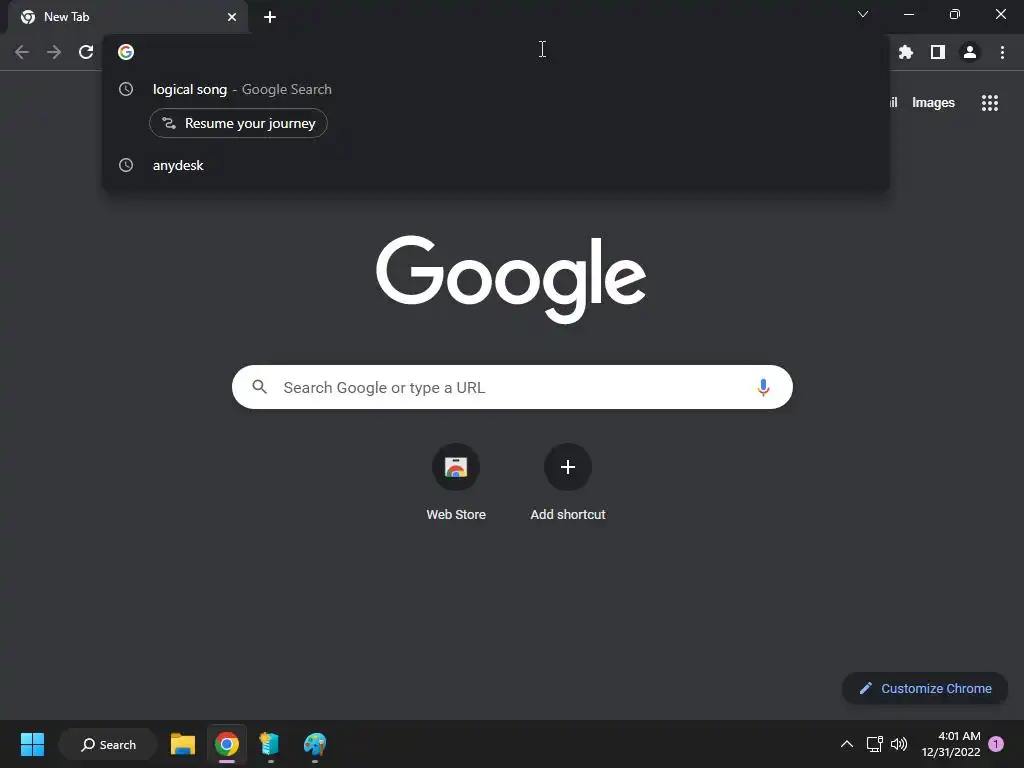
Task: Click the back navigation arrow
Action: tap(22, 52)
